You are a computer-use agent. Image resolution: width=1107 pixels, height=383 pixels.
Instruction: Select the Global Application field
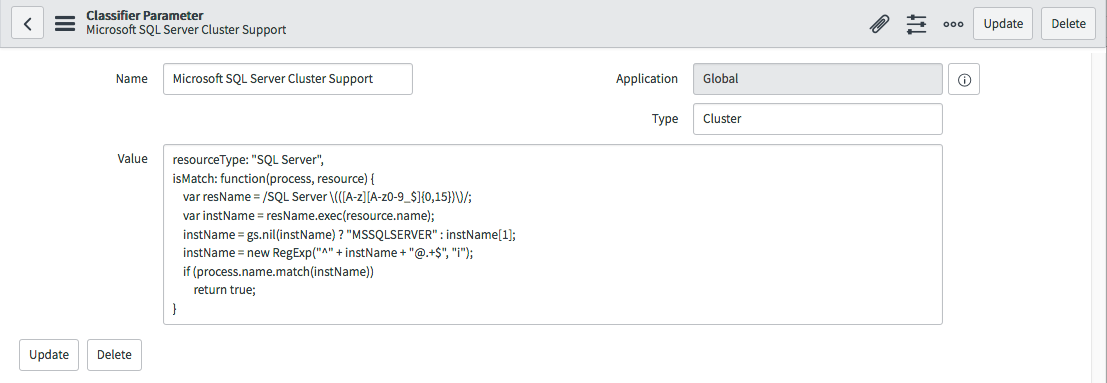click(818, 79)
